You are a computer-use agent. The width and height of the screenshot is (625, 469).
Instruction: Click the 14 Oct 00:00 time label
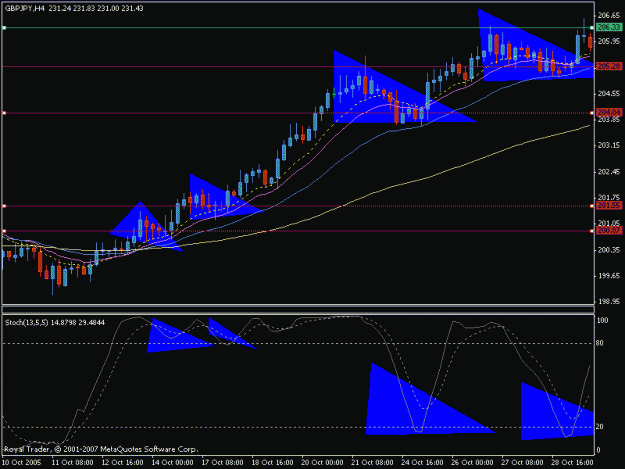(x=172, y=462)
